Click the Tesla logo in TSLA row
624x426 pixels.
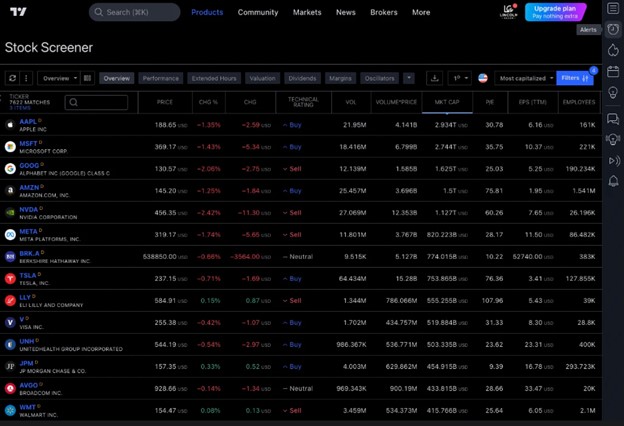(x=10, y=279)
